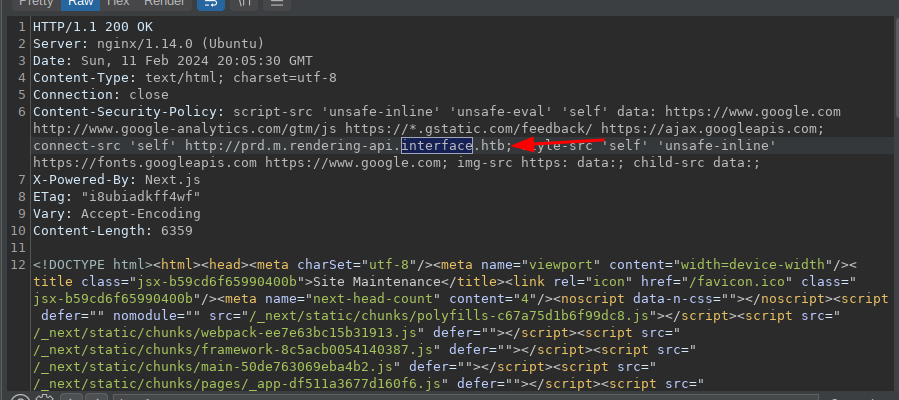899x400 pixels.
Task: Click 'Sun, 11 Feb 2024 20:05:30 GMT' date value
Action: 197,61
